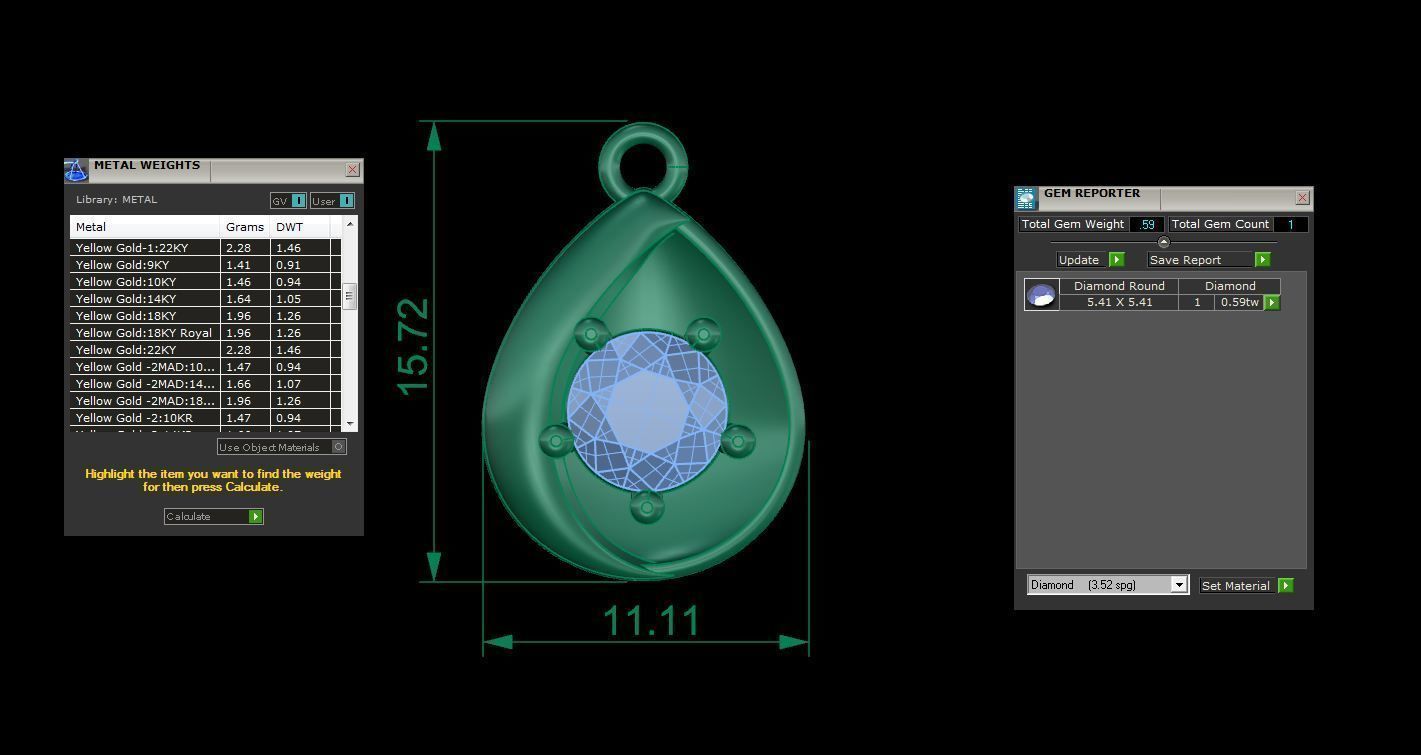Select the Yellow Gold -2MAD:14... row

[x=205, y=384]
